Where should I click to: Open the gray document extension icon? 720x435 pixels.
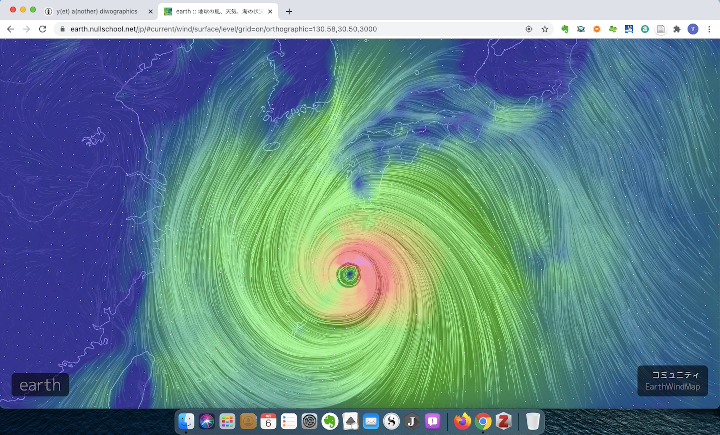coord(660,29)
